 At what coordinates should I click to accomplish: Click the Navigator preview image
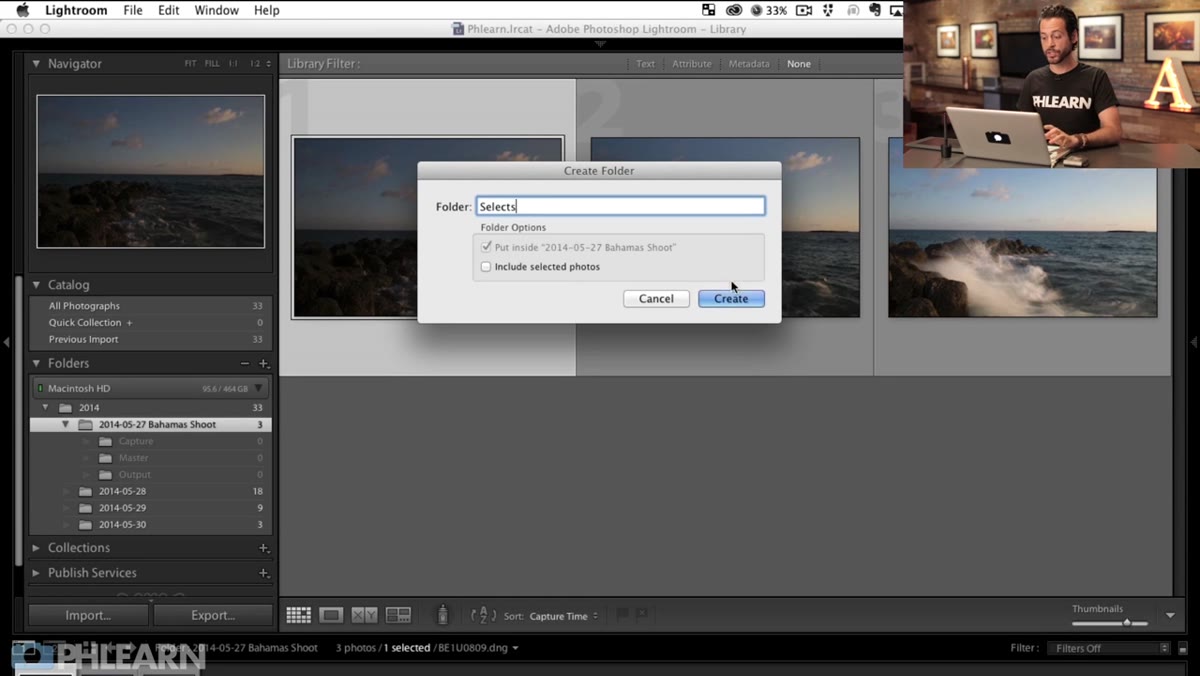click(x=151, y=171)
